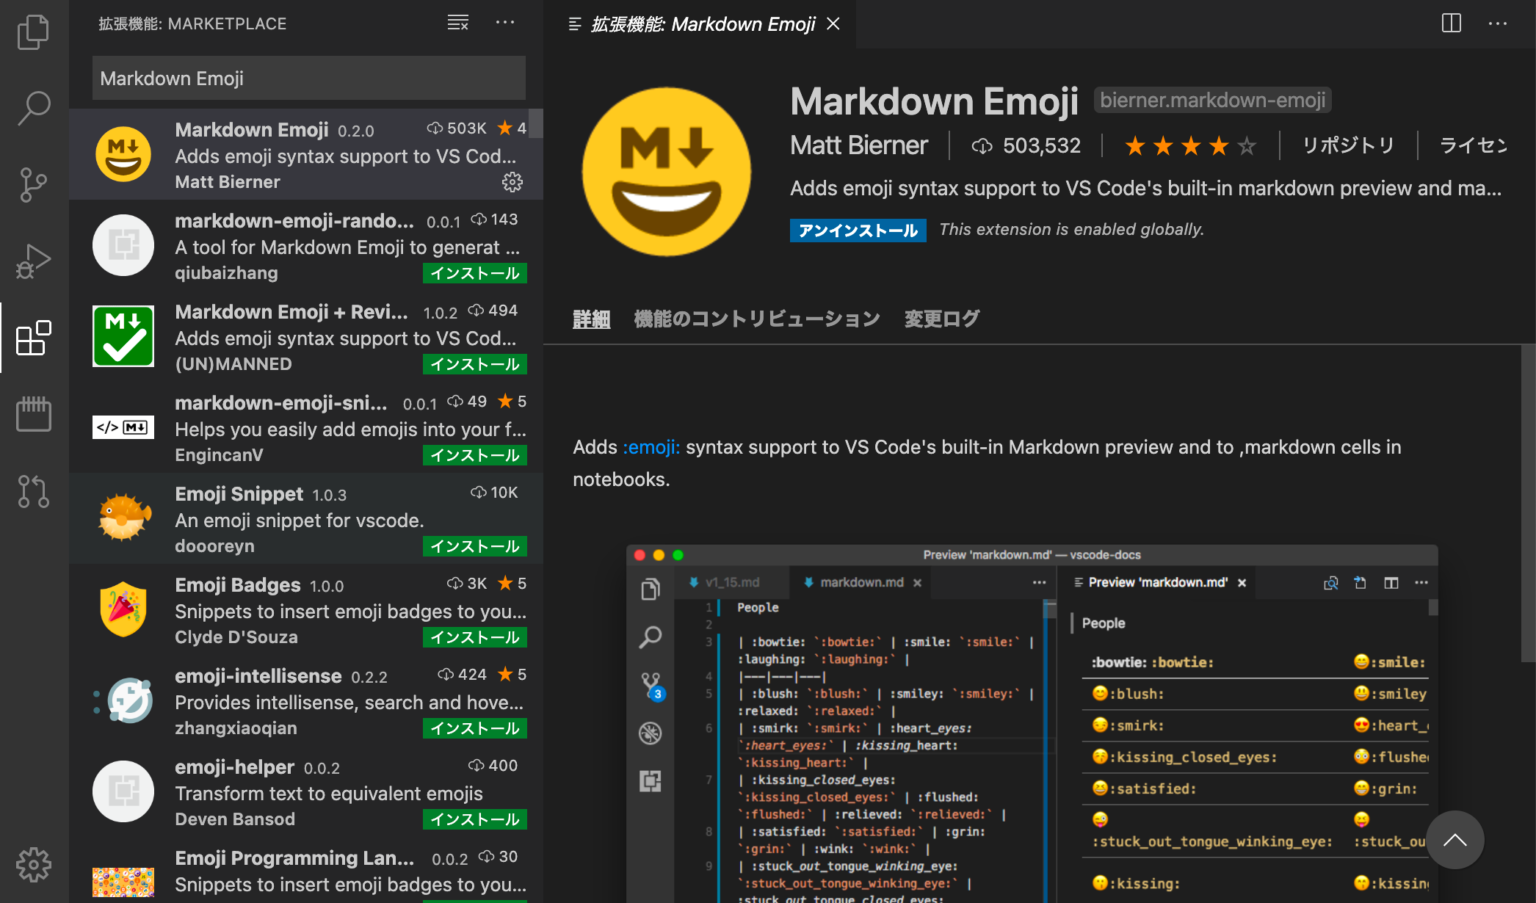Open the manage gear for Markdown Emoji extension
Viewport: 1536px width, 903px height.
[x=512, y=182]
